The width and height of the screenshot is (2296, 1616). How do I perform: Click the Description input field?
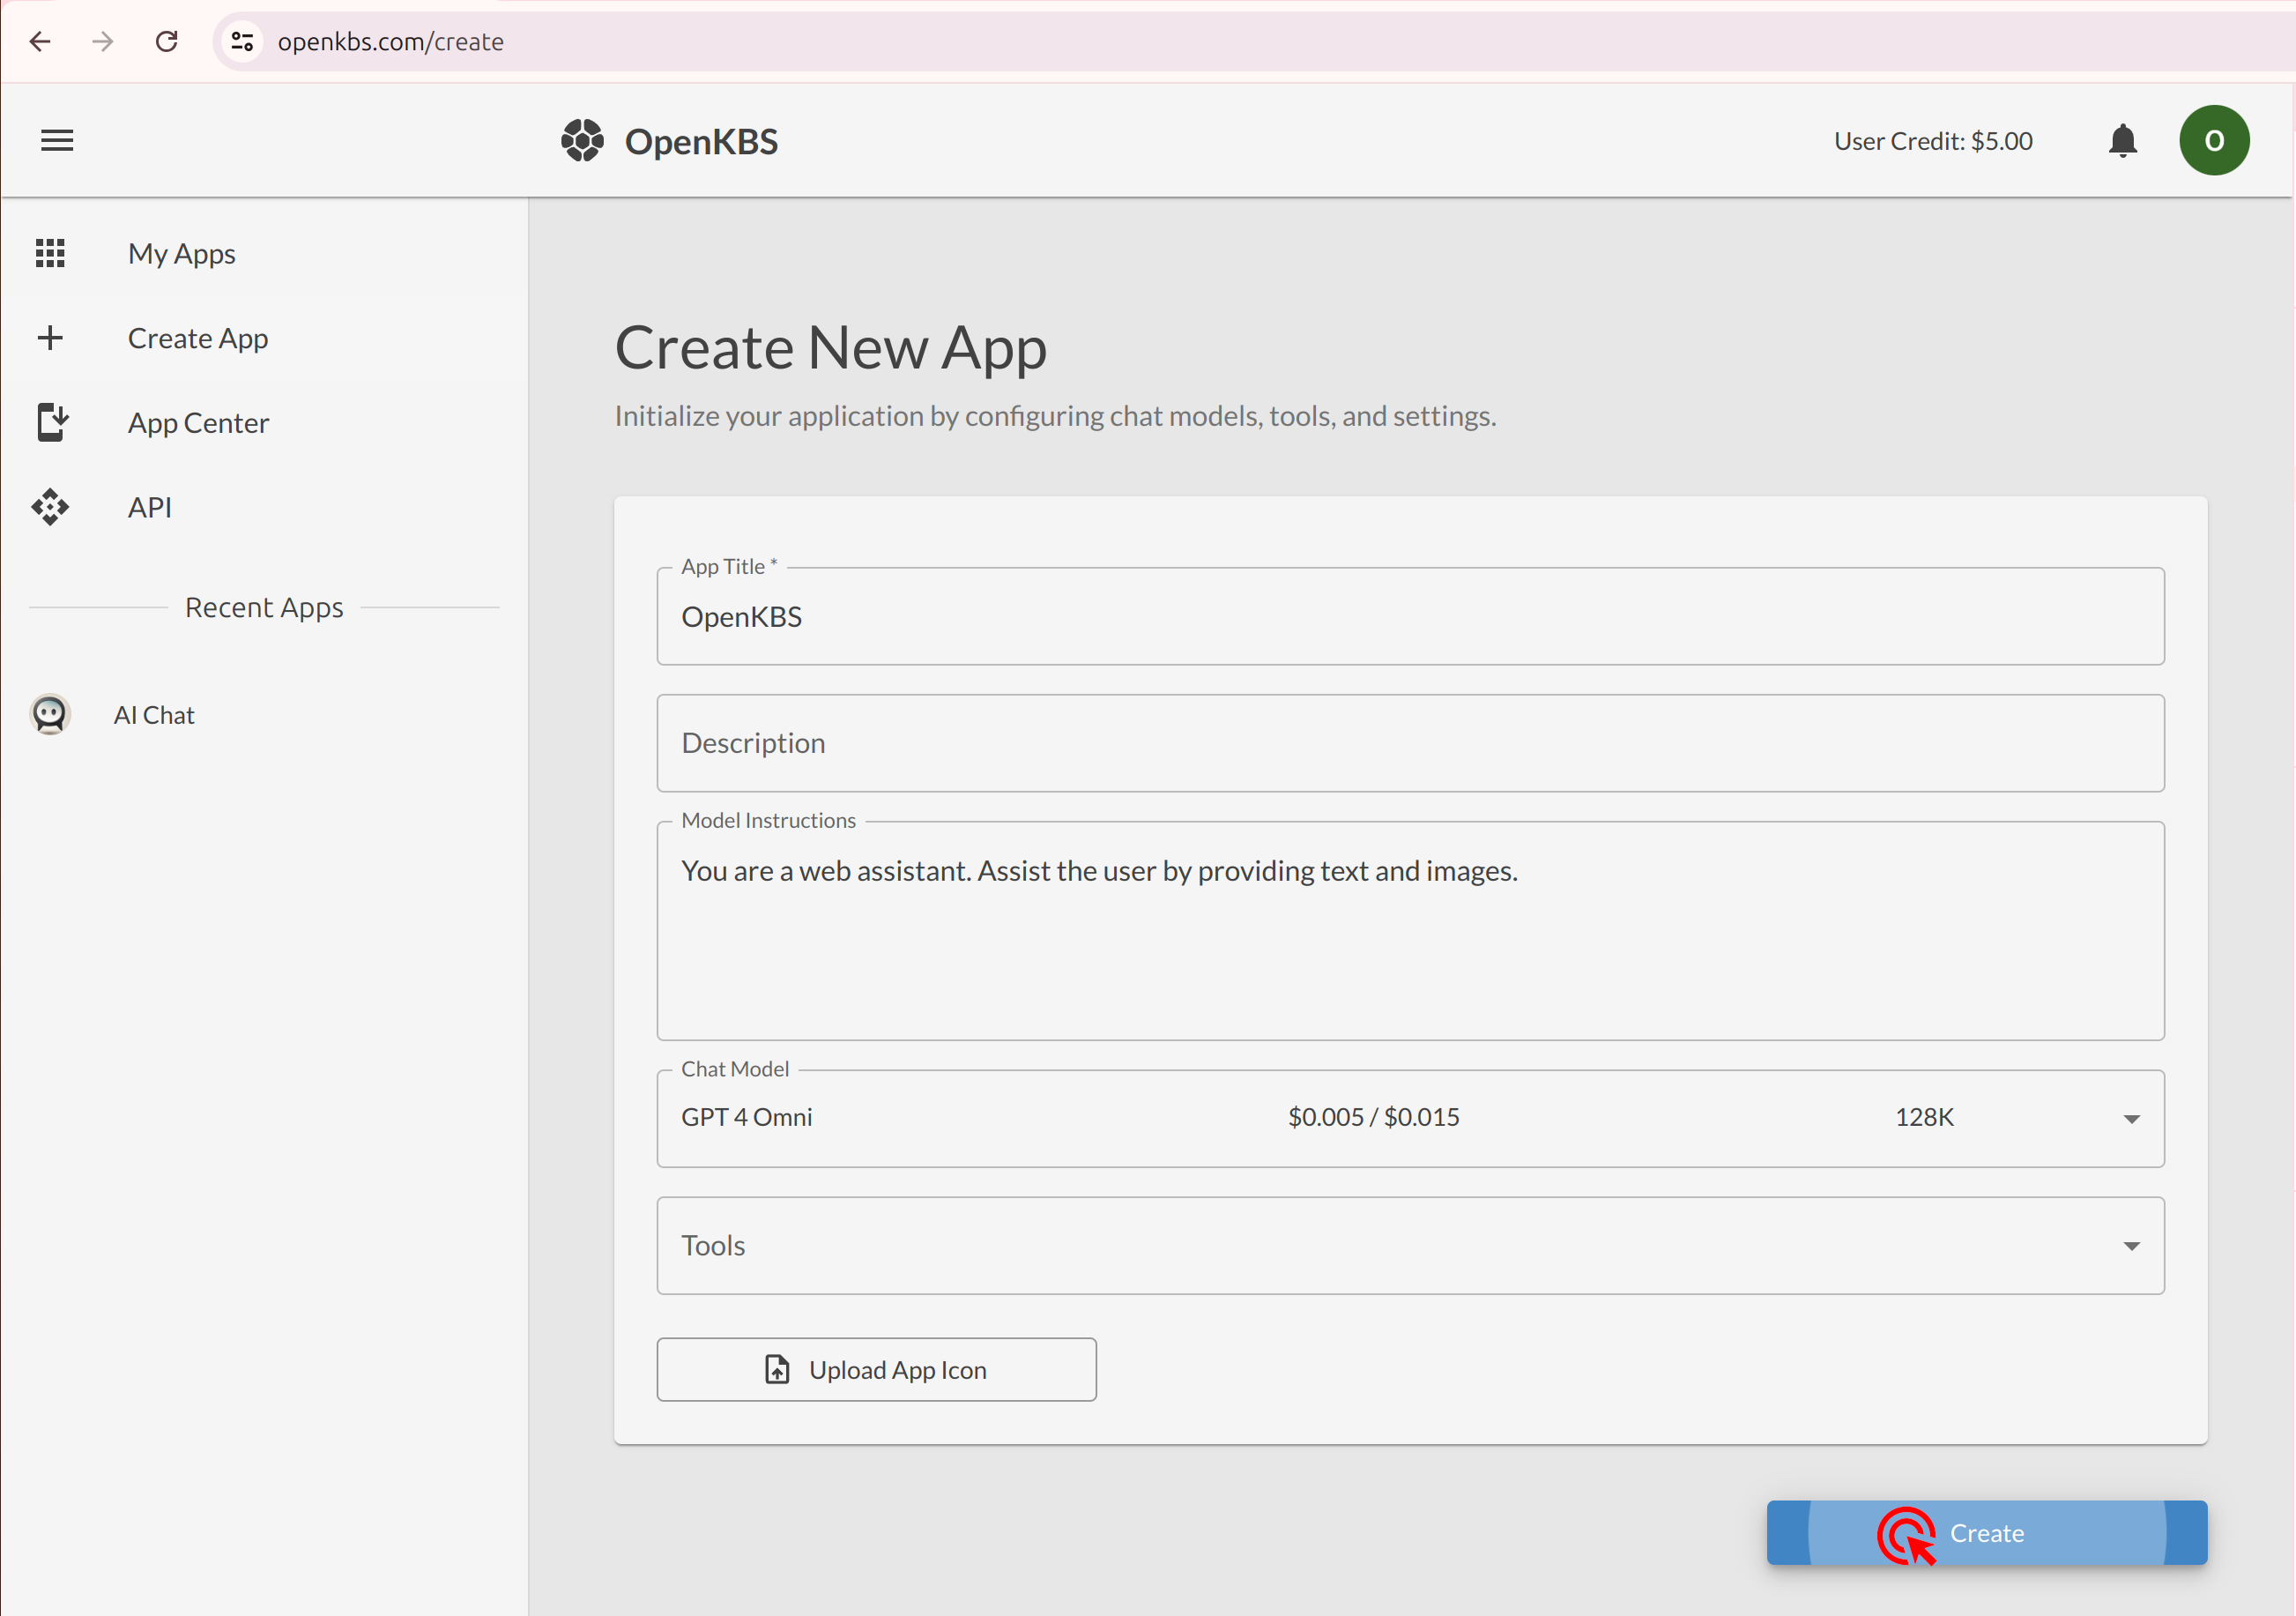pos(1409,741)
